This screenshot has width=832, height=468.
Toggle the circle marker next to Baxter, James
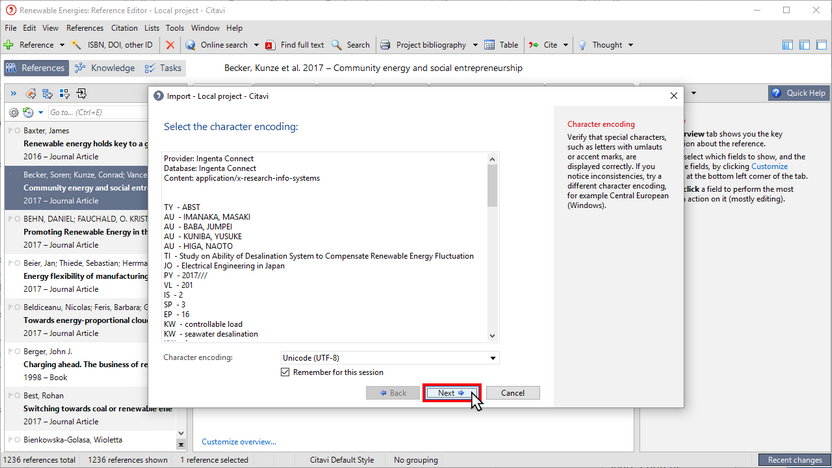click(x=18, y=131)
